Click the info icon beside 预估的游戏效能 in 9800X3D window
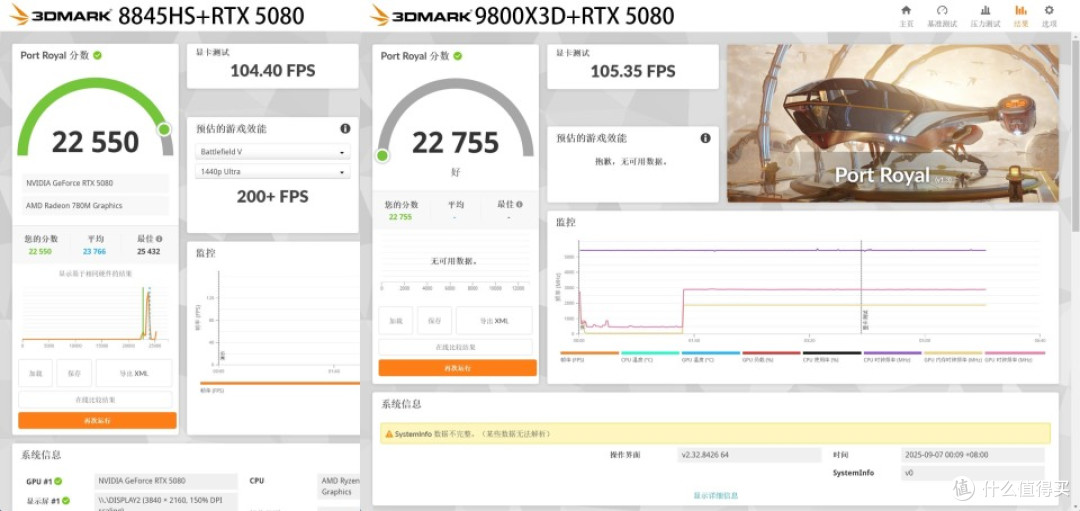Viewport: 1080px width, 511px height. pos(705,138)
